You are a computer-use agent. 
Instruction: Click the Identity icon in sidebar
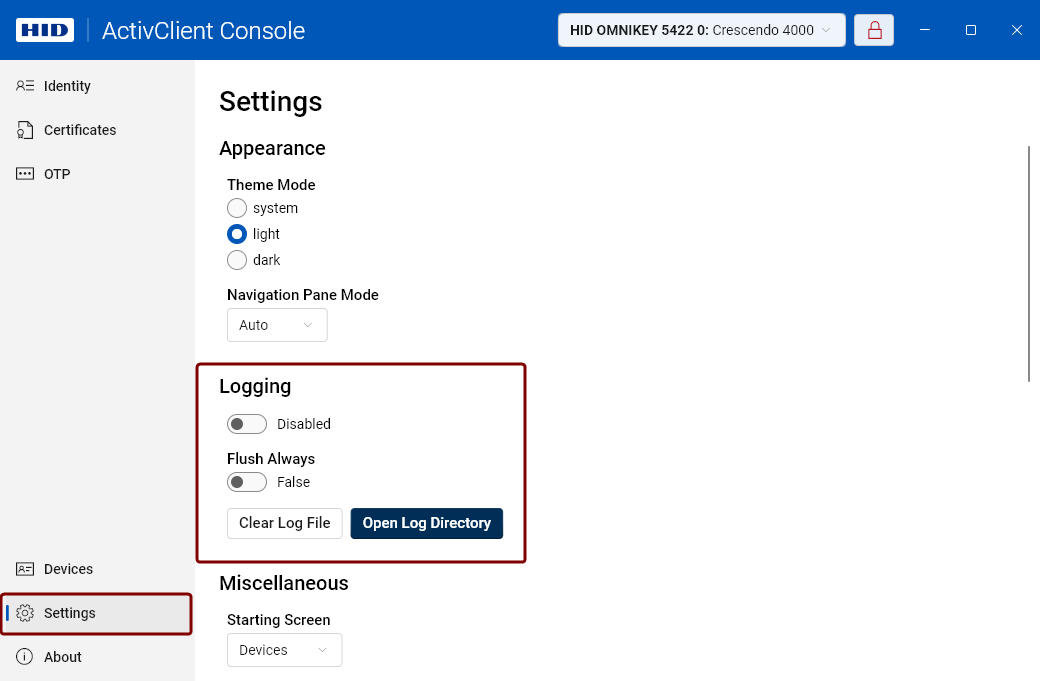click(25, 86)
